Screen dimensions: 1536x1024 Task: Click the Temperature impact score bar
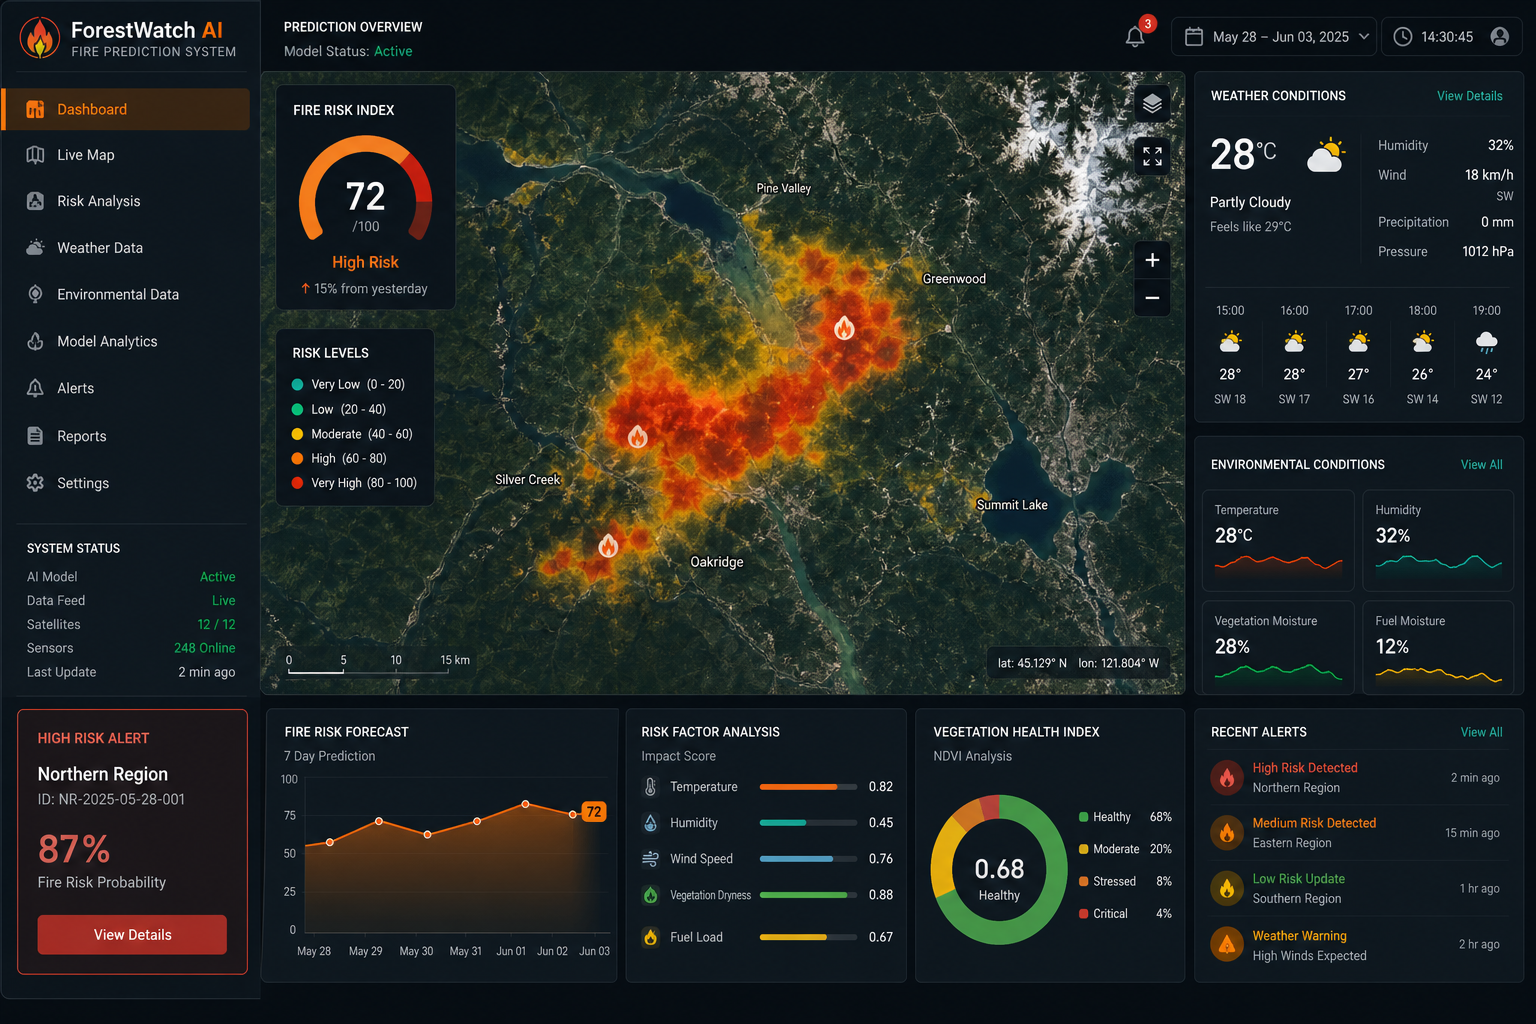tap(808, 787)
